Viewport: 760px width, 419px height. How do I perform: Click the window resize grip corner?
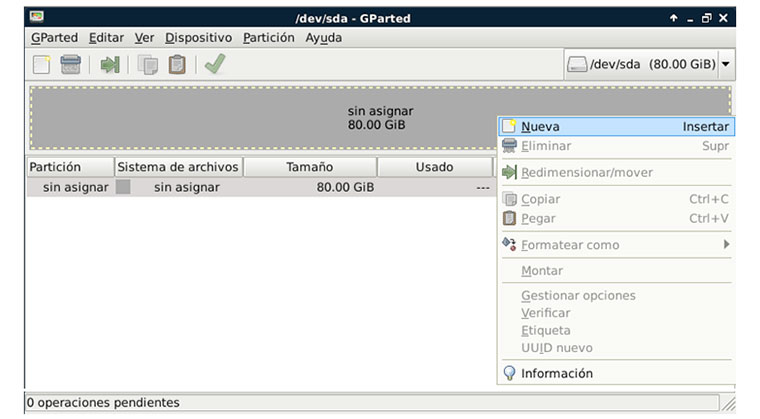(728, 404)
